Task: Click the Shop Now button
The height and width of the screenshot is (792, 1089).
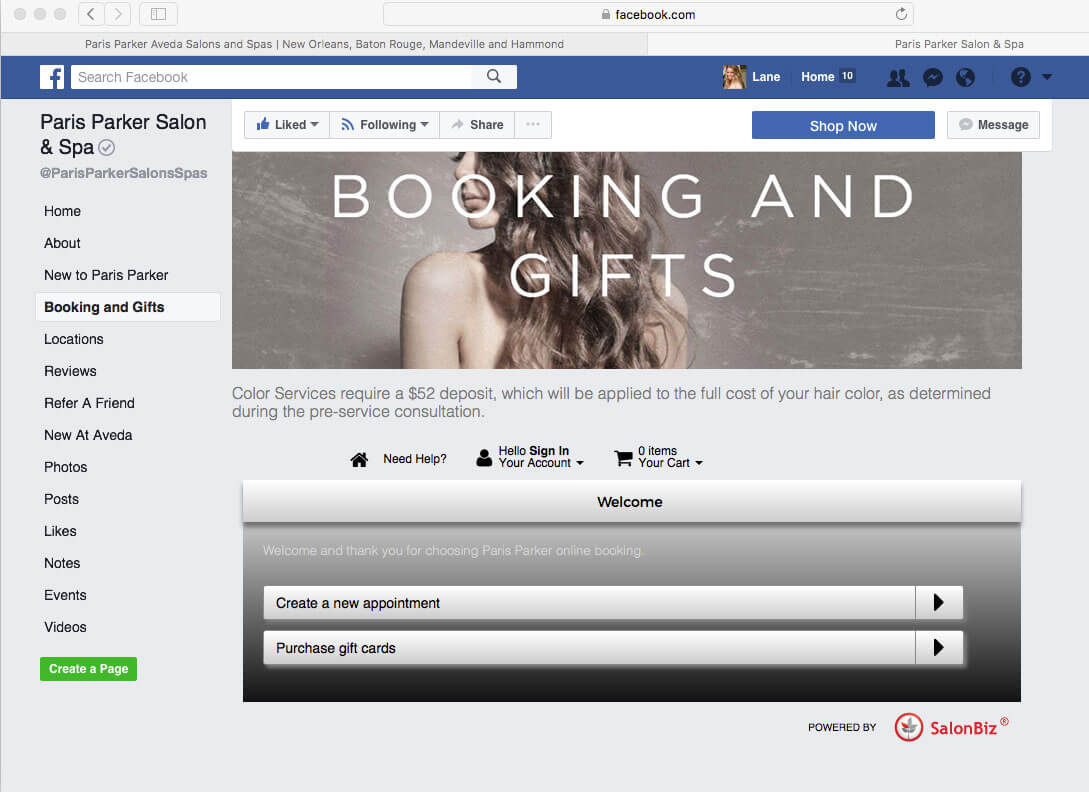Action: point(843,125)
